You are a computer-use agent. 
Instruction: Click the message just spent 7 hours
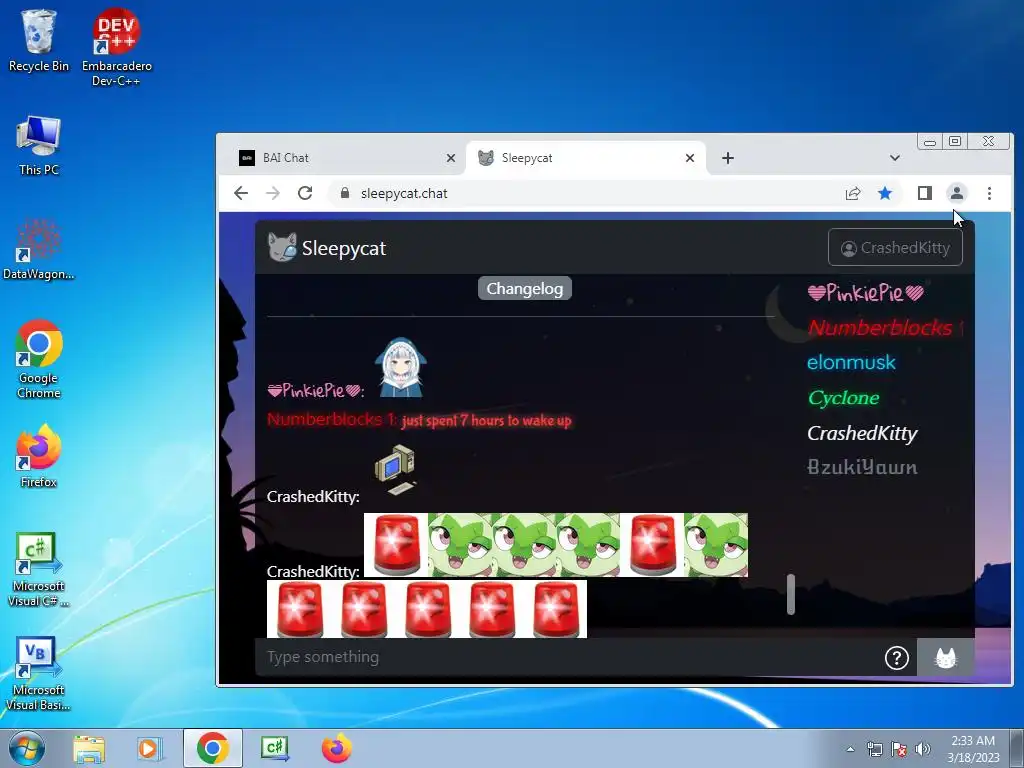pyautogui.click(x=487, y=421)
